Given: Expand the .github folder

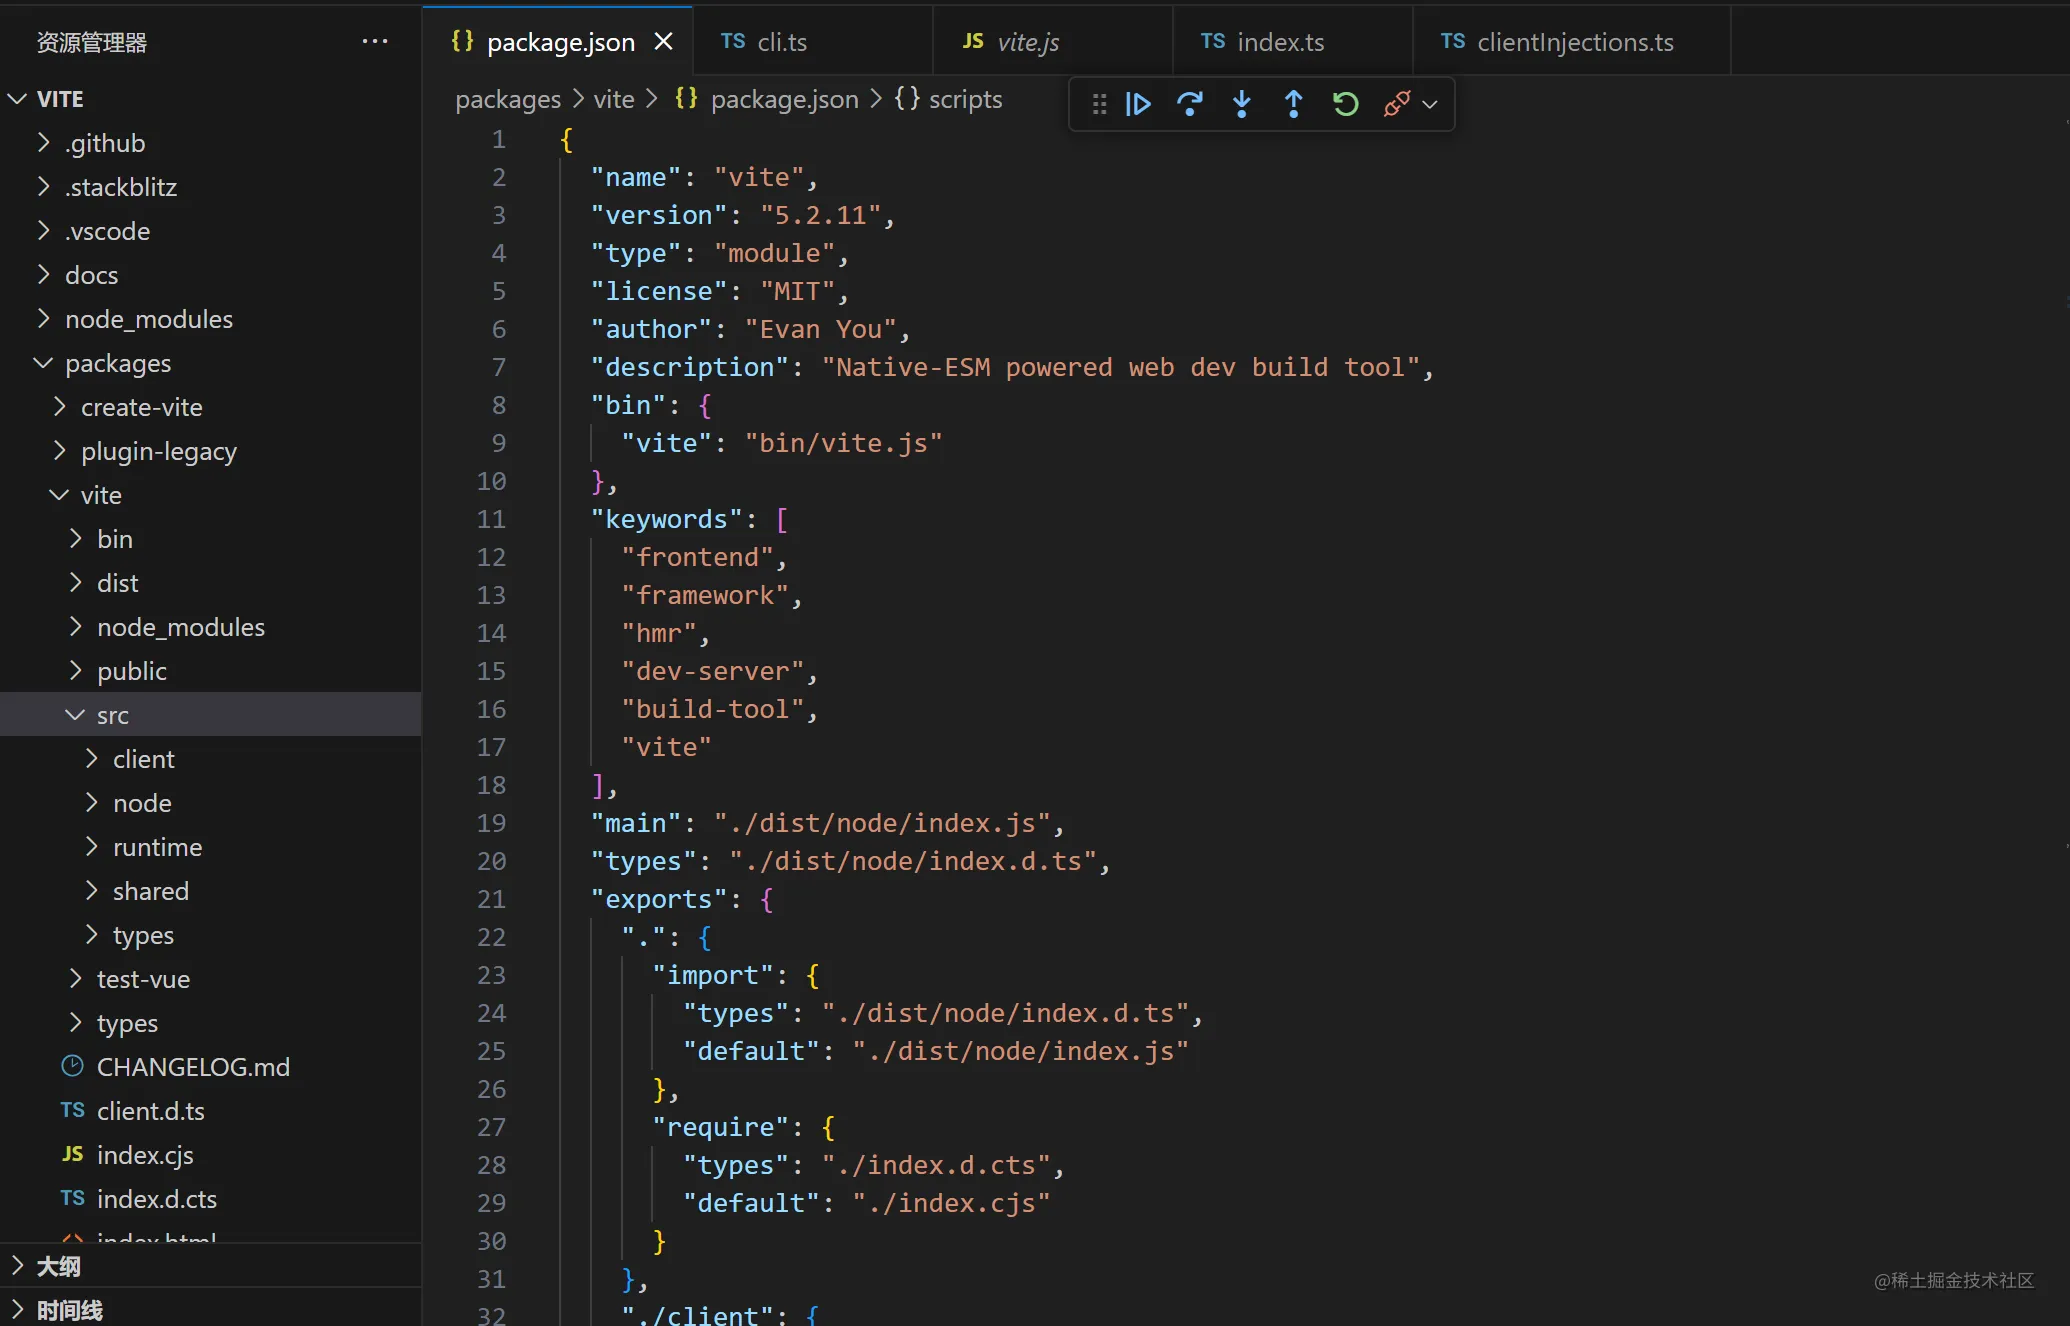Looking at the screenshot, I should point(211,143).
